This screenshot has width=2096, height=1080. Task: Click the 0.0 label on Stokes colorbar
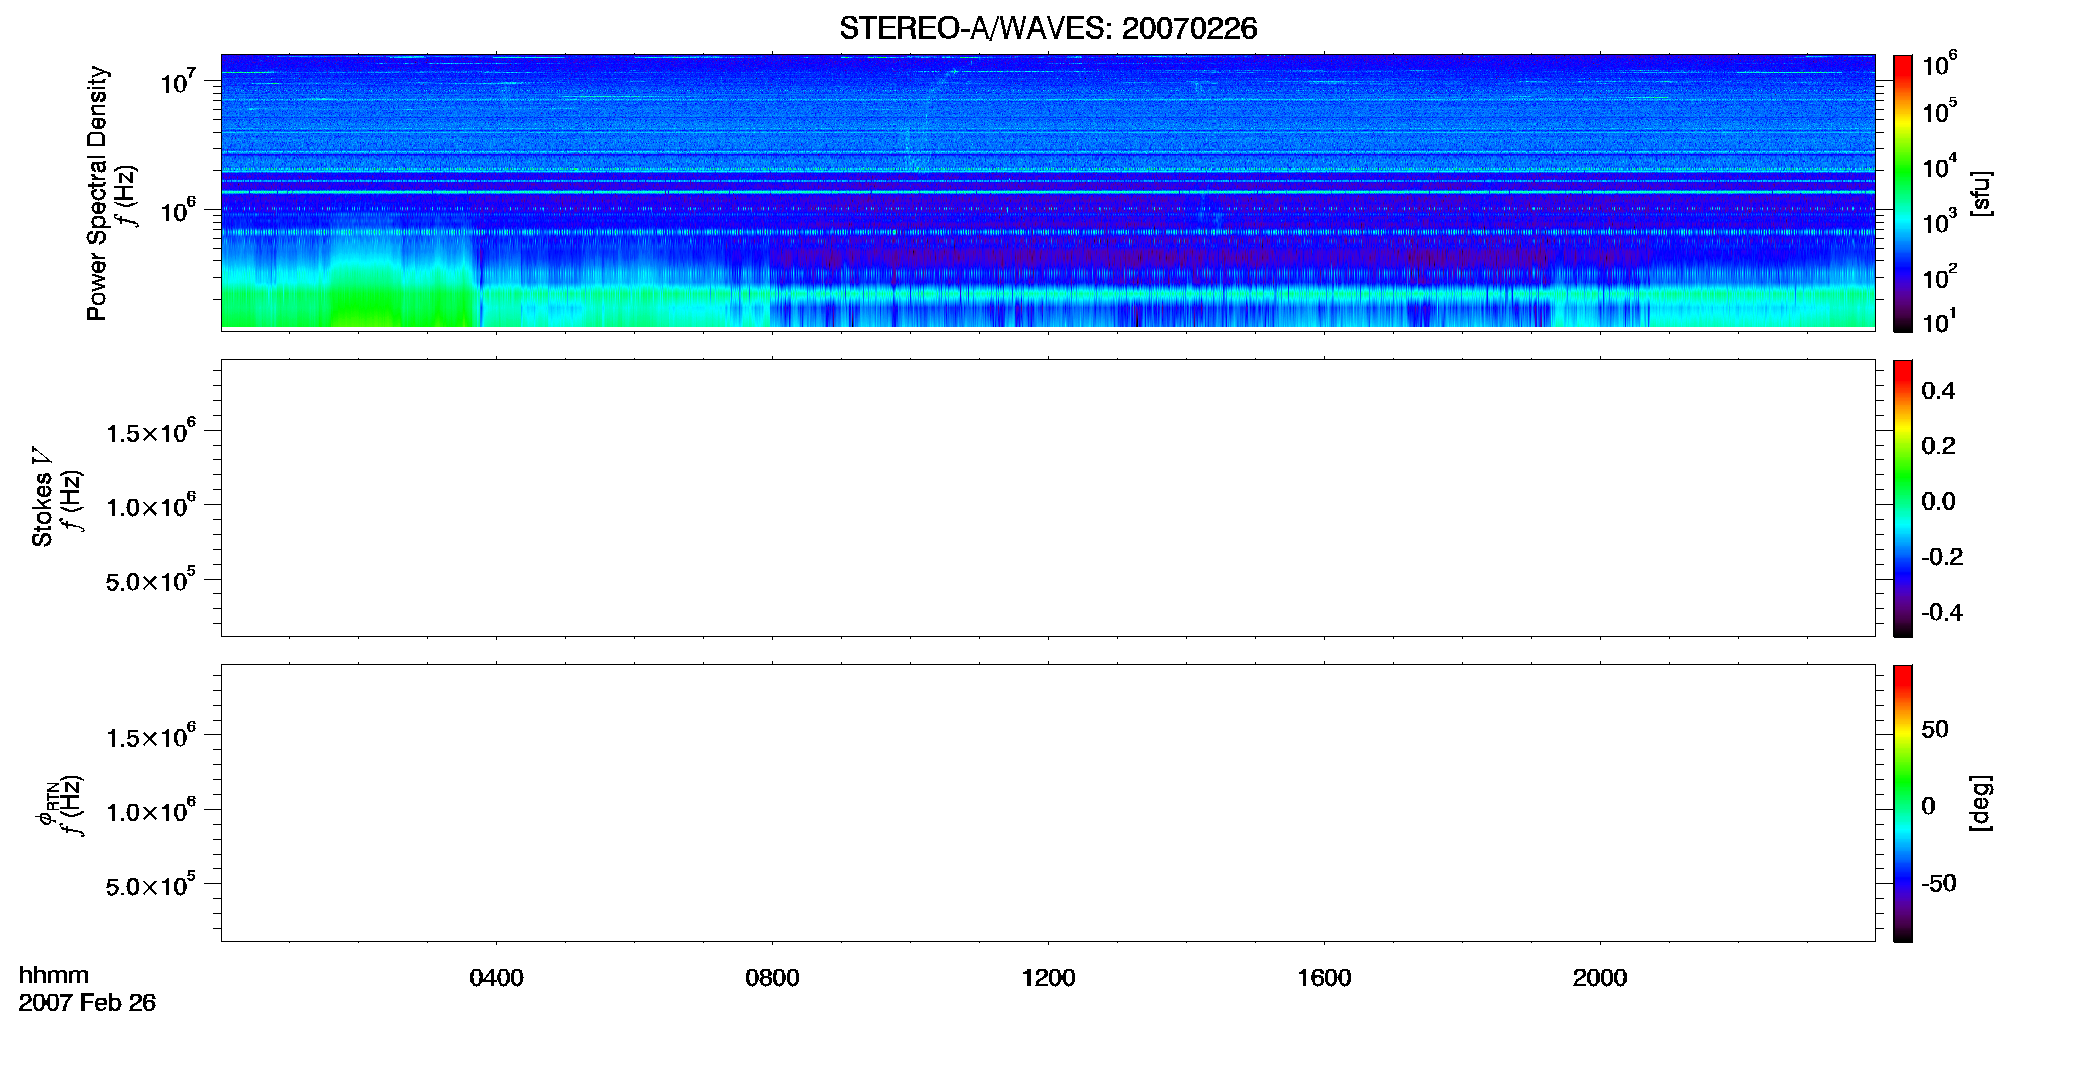(1938, 502)
